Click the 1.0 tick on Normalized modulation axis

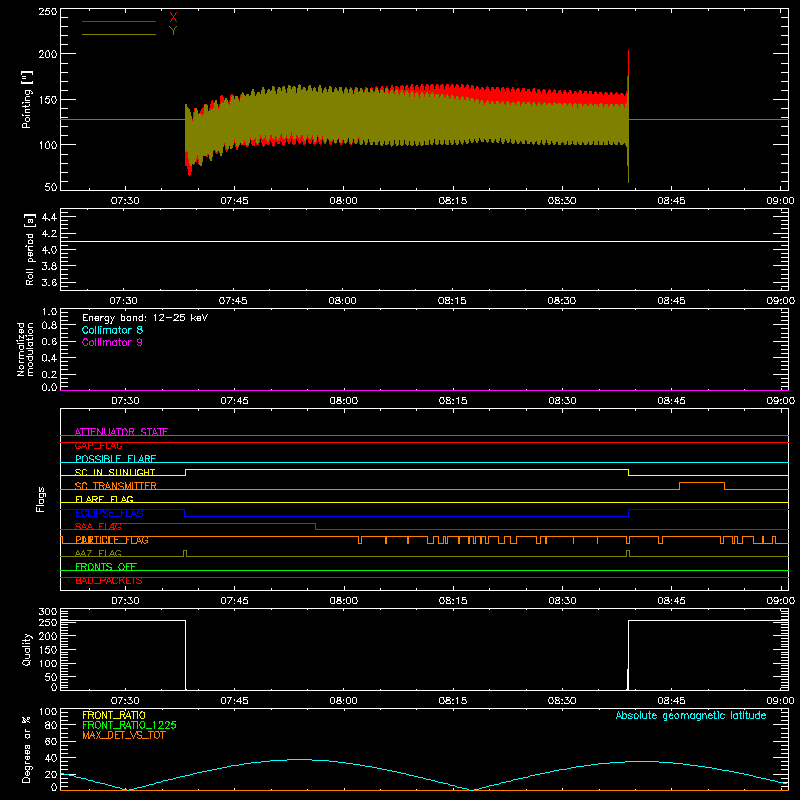click(x=49, y=312)
